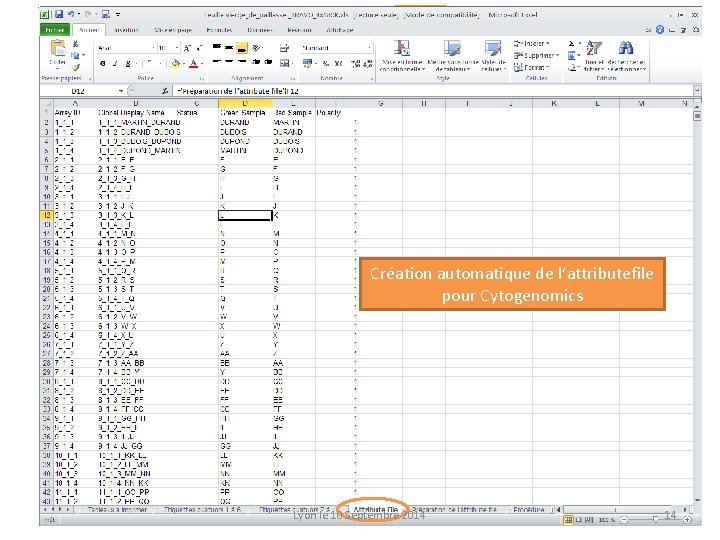Screen dimensions: 720x540
Task: Click the Clear eraser icon in Édition
Action: (572, 68)
